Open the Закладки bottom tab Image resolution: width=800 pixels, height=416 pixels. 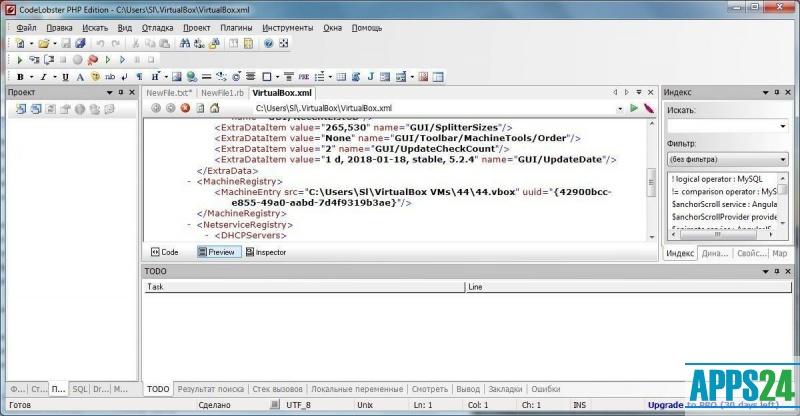pyautogui.click(x=505, y=389)
